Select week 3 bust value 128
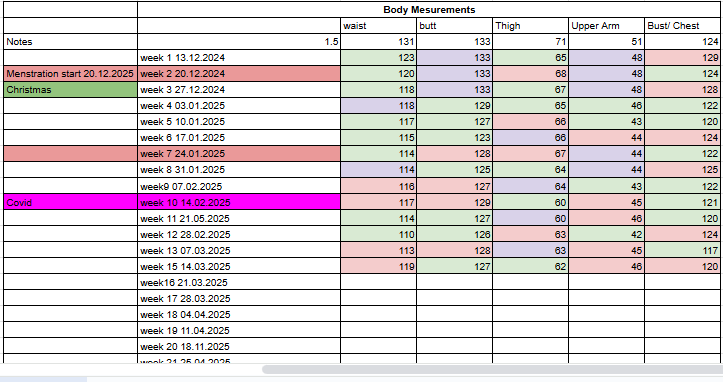 pyautogui.click(x=683, y=90)
